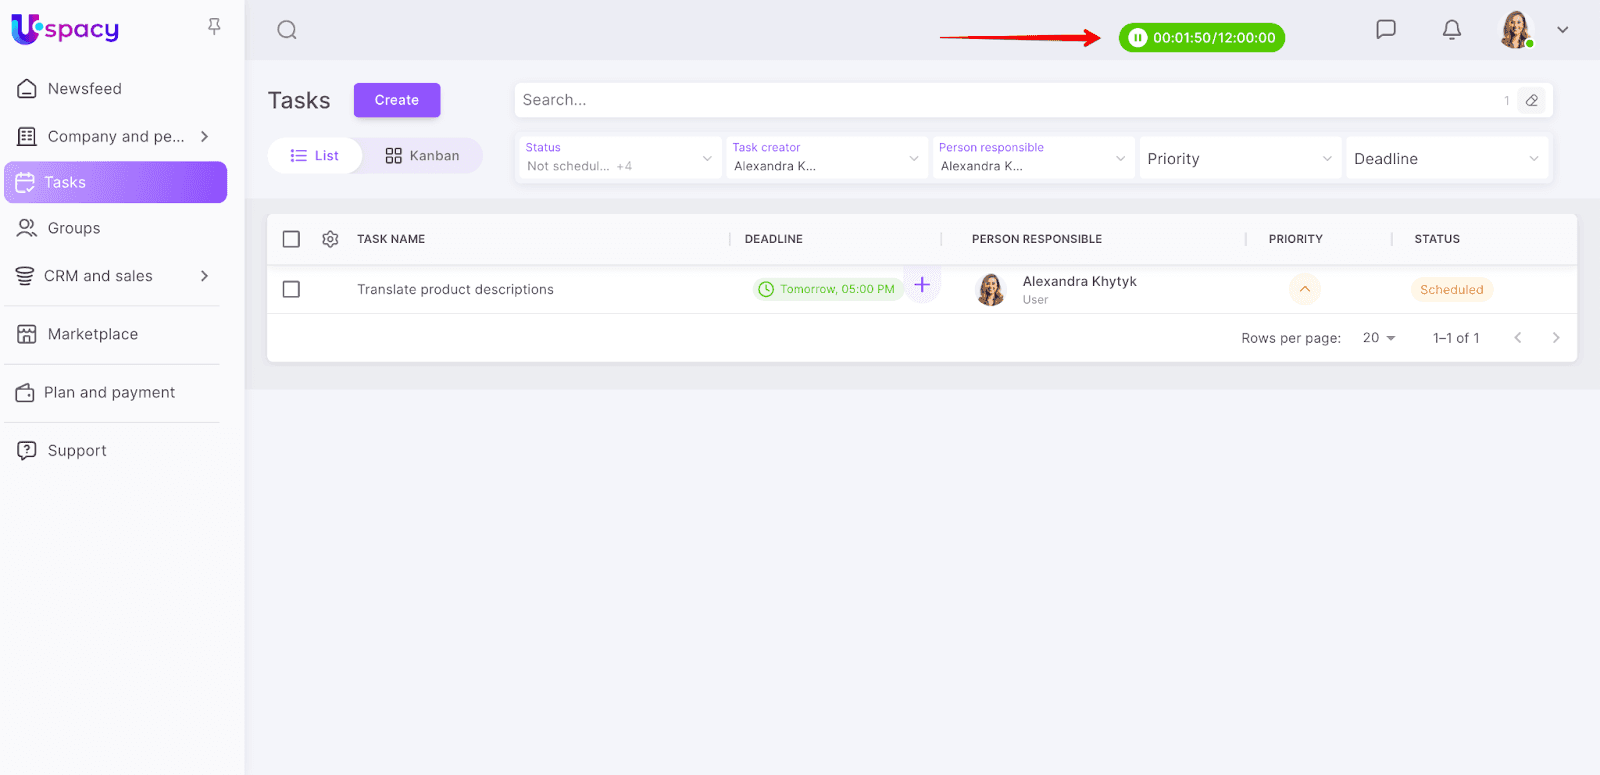The width and height of the screenshot is (1600, 775).
Task: Open the Status filter dropdown
Action: point(620,158)
